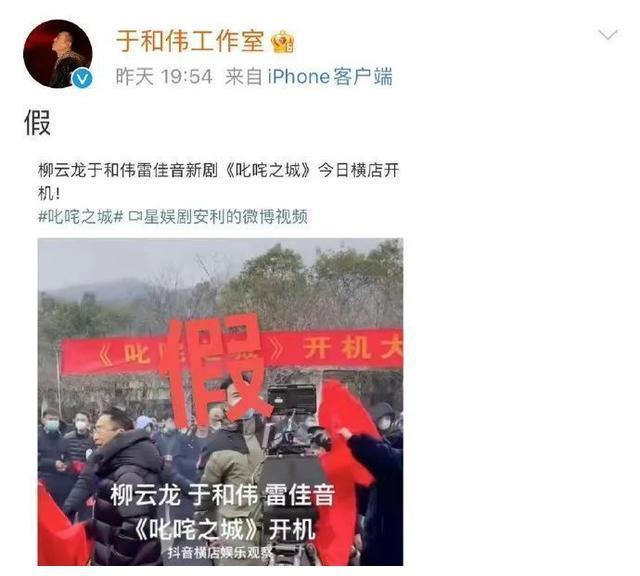Open the iPhone客户端 source link
640x576 pixels.
coord(330,77)
